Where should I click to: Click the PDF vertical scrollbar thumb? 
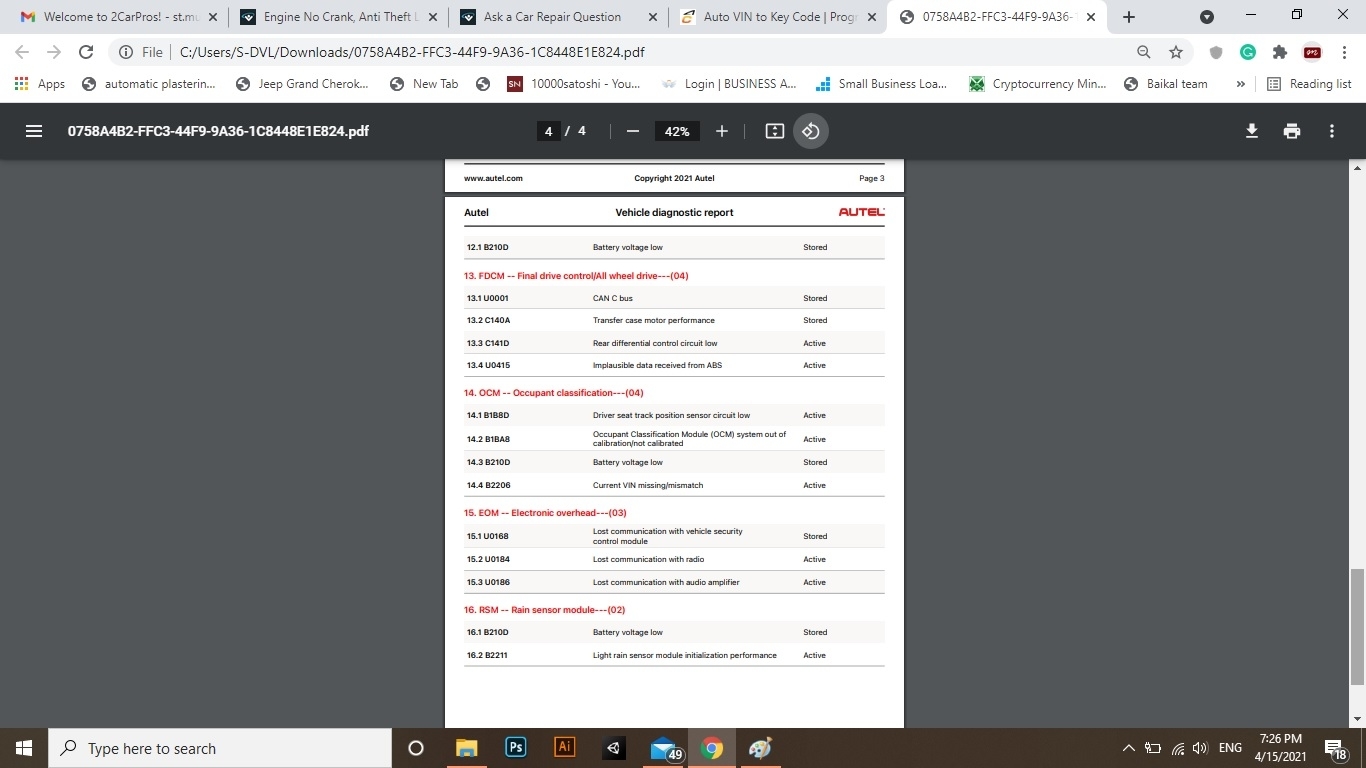(x=1356, y=626)
